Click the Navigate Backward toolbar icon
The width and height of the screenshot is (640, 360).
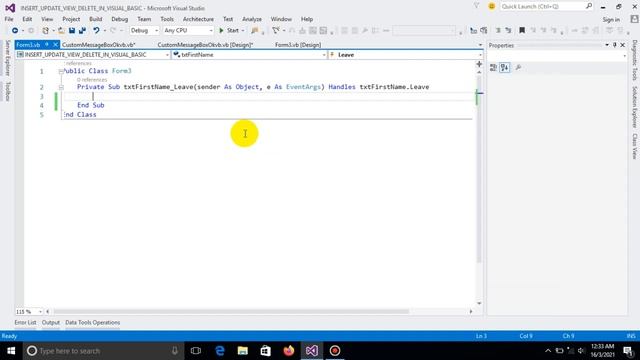pyautogui.click(x=15, y=30)
